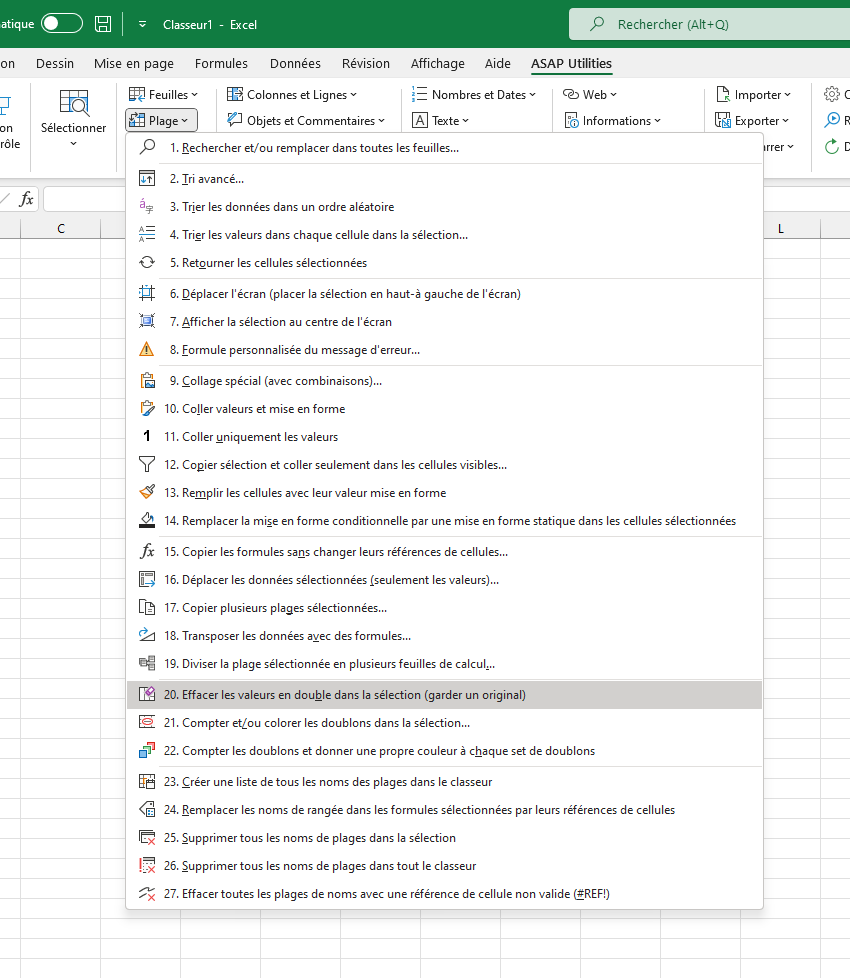Viewport: 850px width, 978px height.
Task: Click the Déplacer l'écran icon
Action: coord(147,293)
